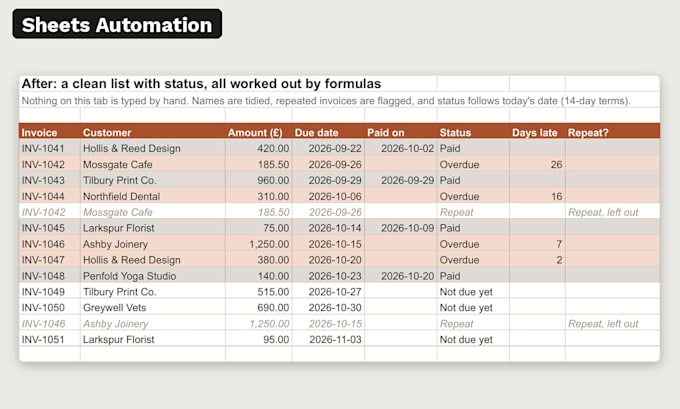Click the due date "2026-11-03"
The height and width of the screenshot is (409, 680).
pyautogui.click(x=335, y=340)
